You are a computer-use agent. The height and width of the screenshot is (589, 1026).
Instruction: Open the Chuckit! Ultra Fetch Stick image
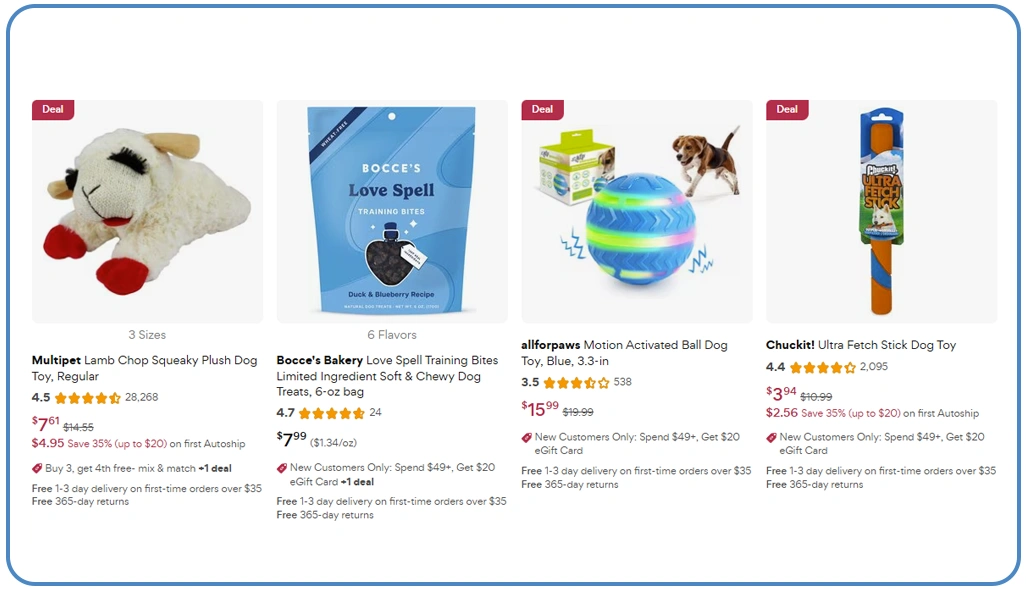tap(881, 211)
